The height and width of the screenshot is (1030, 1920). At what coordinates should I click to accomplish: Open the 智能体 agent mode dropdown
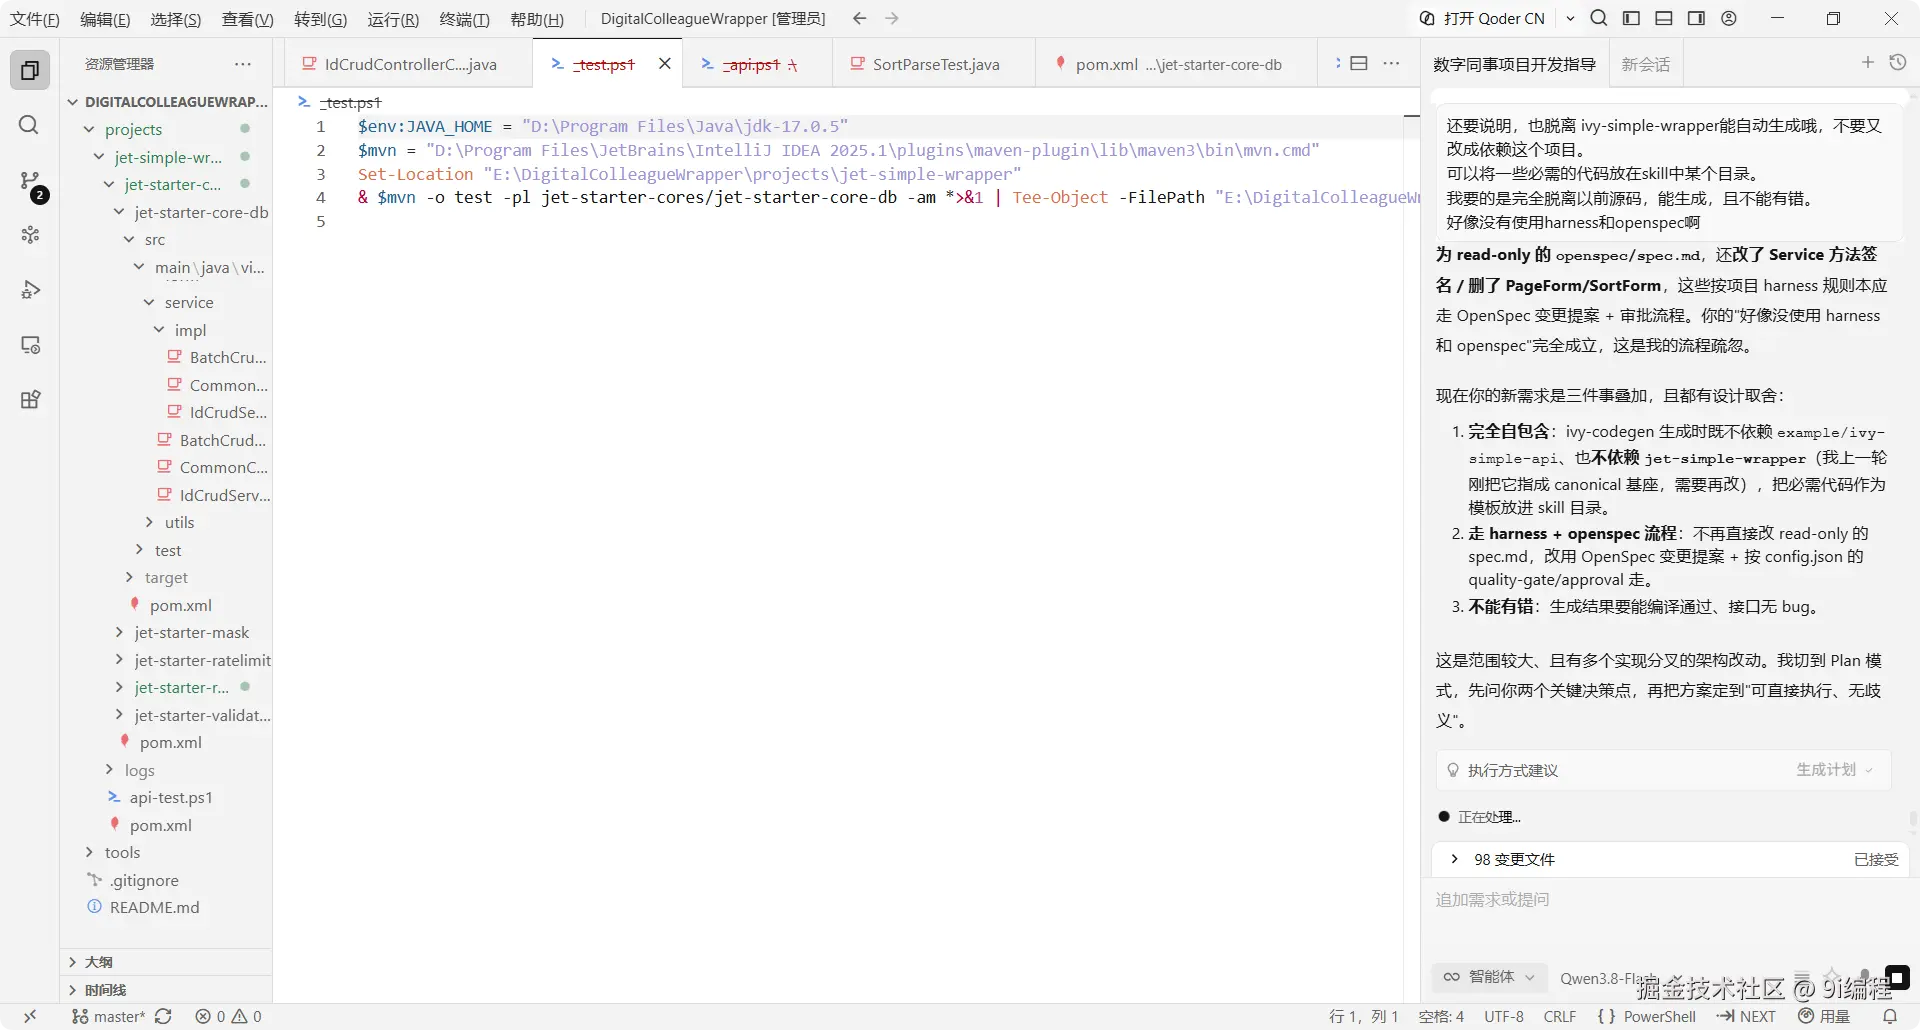tap(1489, 977)
